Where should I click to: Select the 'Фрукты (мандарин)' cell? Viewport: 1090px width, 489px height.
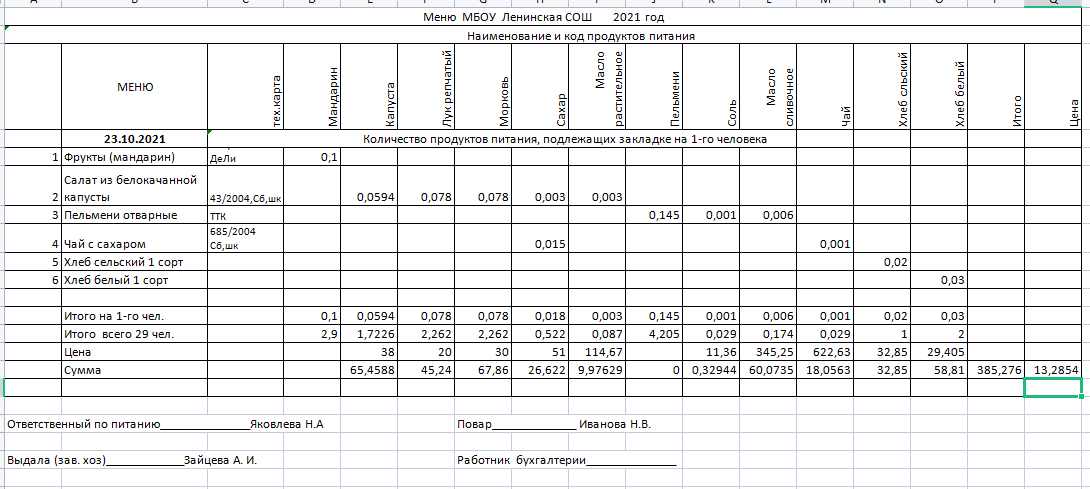coord(119,157)
